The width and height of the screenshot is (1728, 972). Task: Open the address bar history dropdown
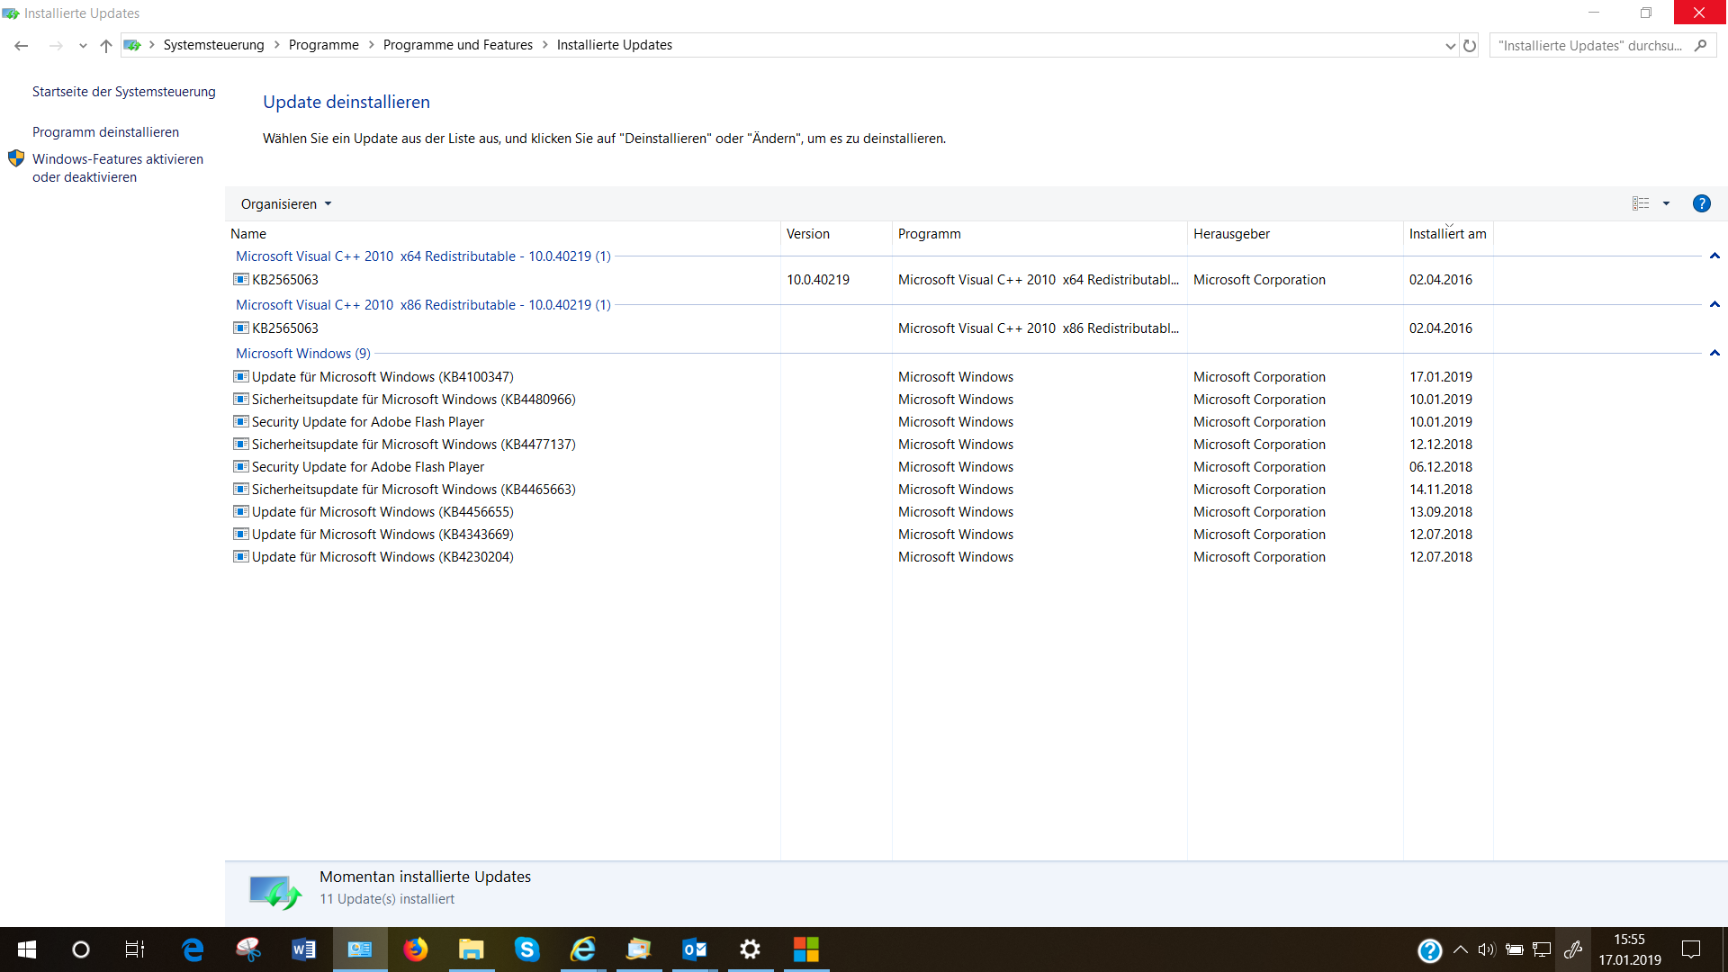pyautogui.click(x=1450, y=45)
